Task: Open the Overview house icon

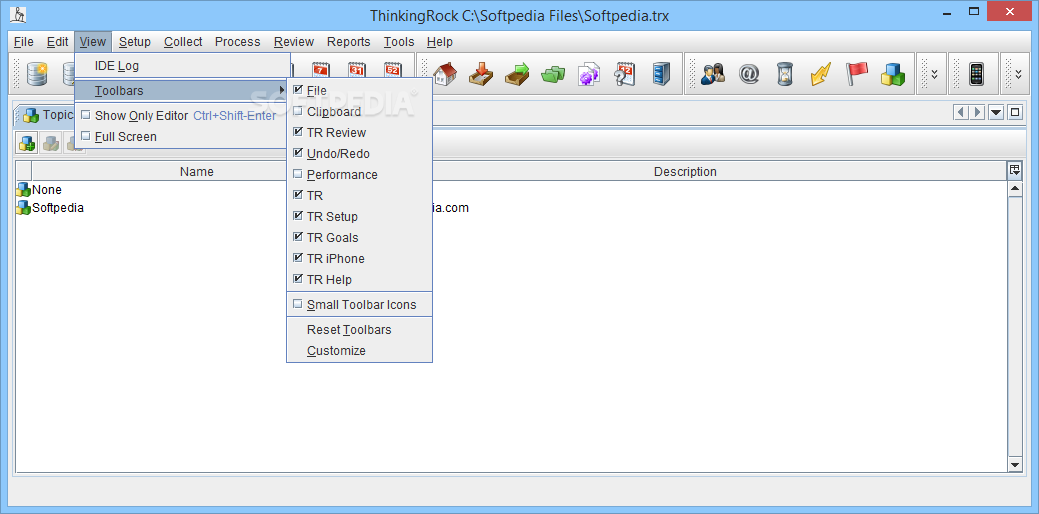Action: (x=446, y=74)
